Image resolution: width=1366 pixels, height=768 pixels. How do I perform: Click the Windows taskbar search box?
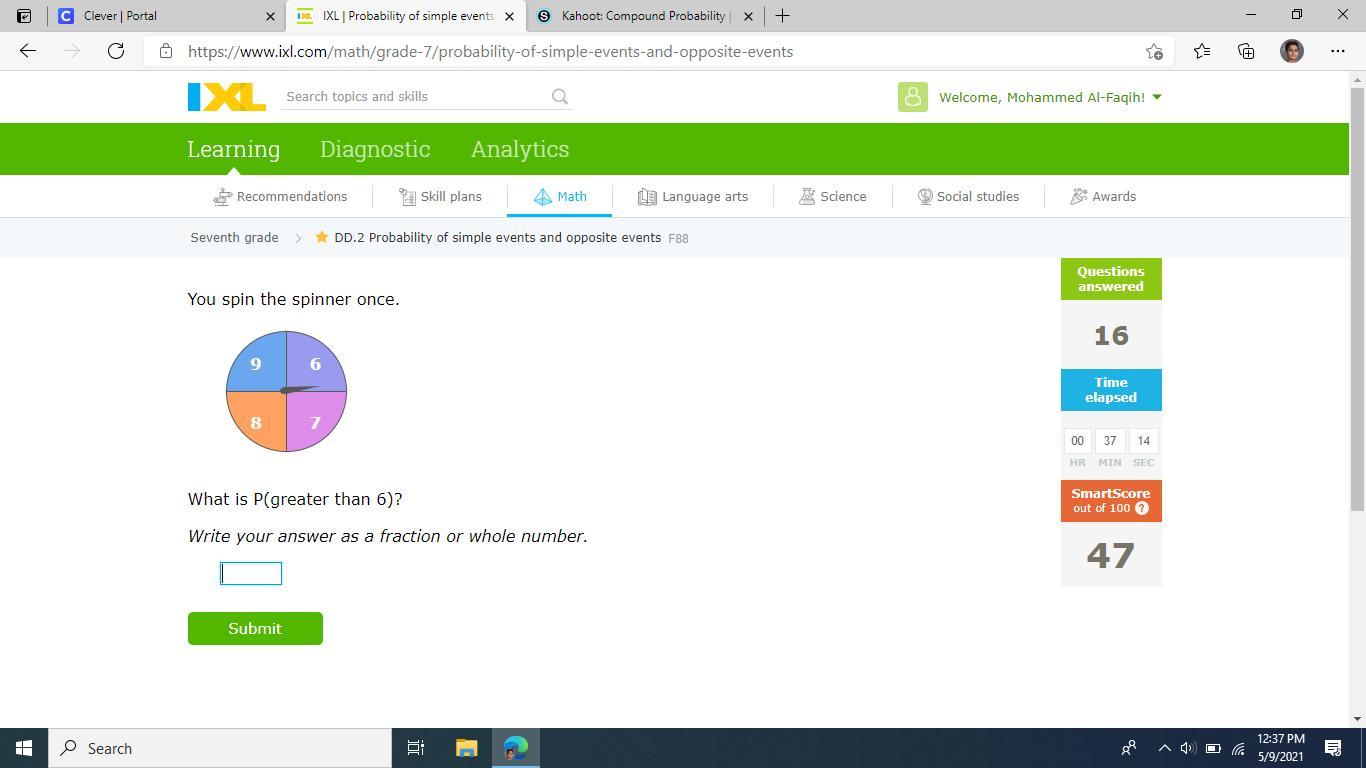coord(220,748)
